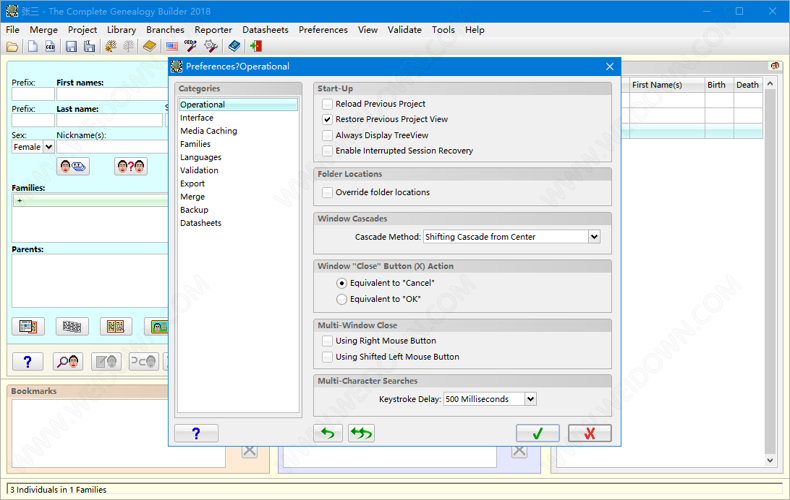790x500 pixels.
Task: Click the Death column header
Action: click(748, 85)
